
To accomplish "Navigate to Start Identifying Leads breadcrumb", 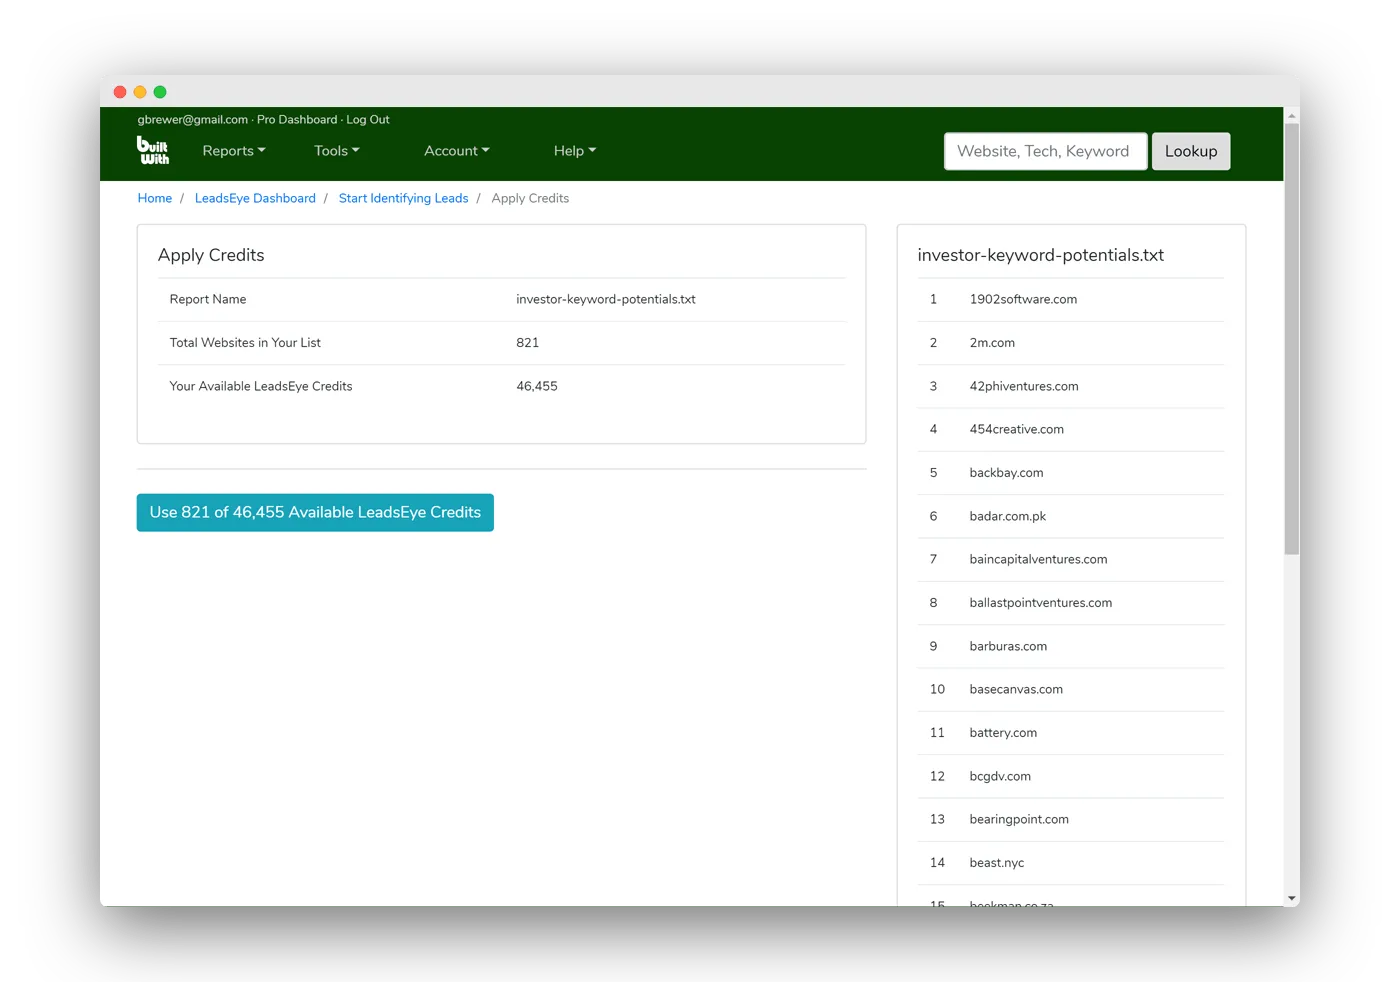I will [403, 198].
